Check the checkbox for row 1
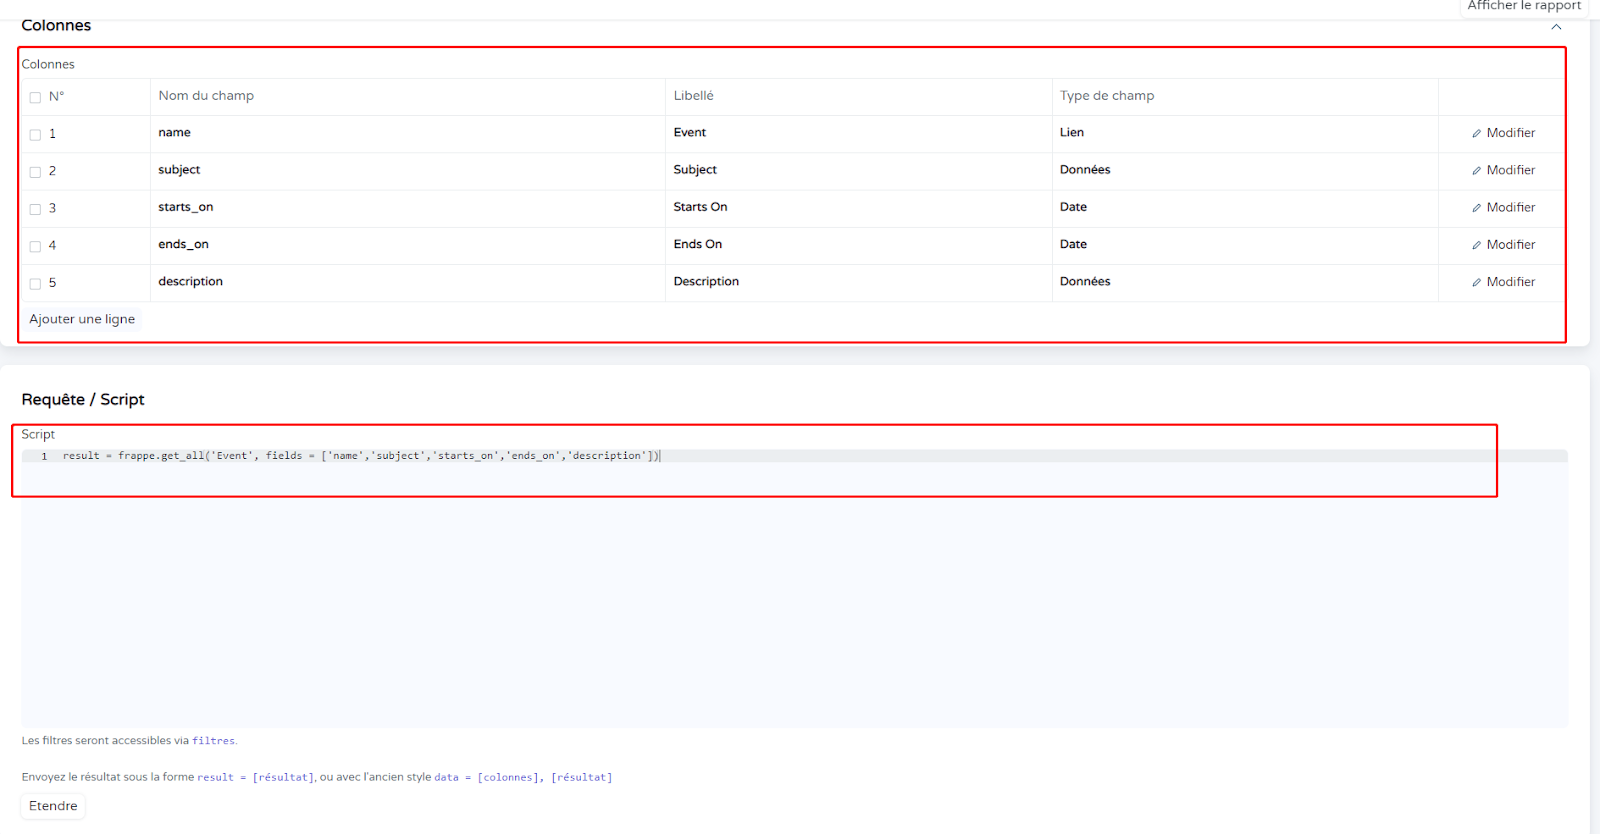 click(35, 135)
